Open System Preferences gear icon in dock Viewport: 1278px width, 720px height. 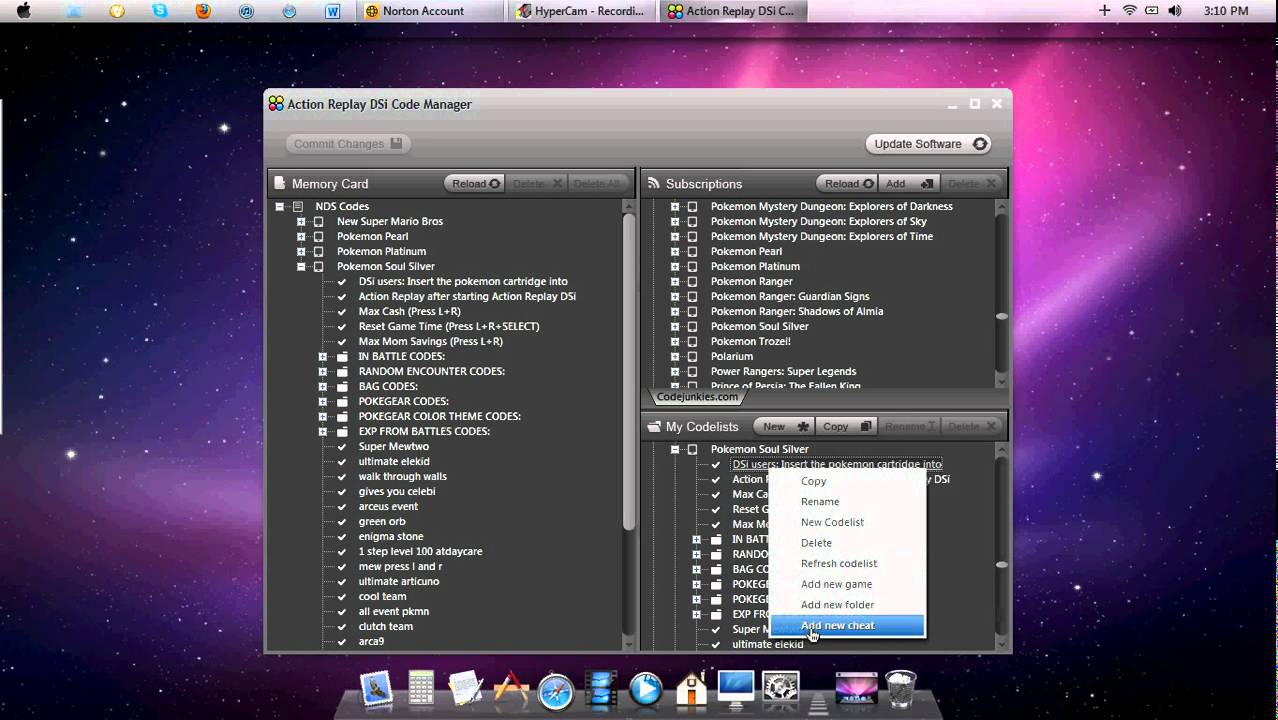(x=781, y=689)
